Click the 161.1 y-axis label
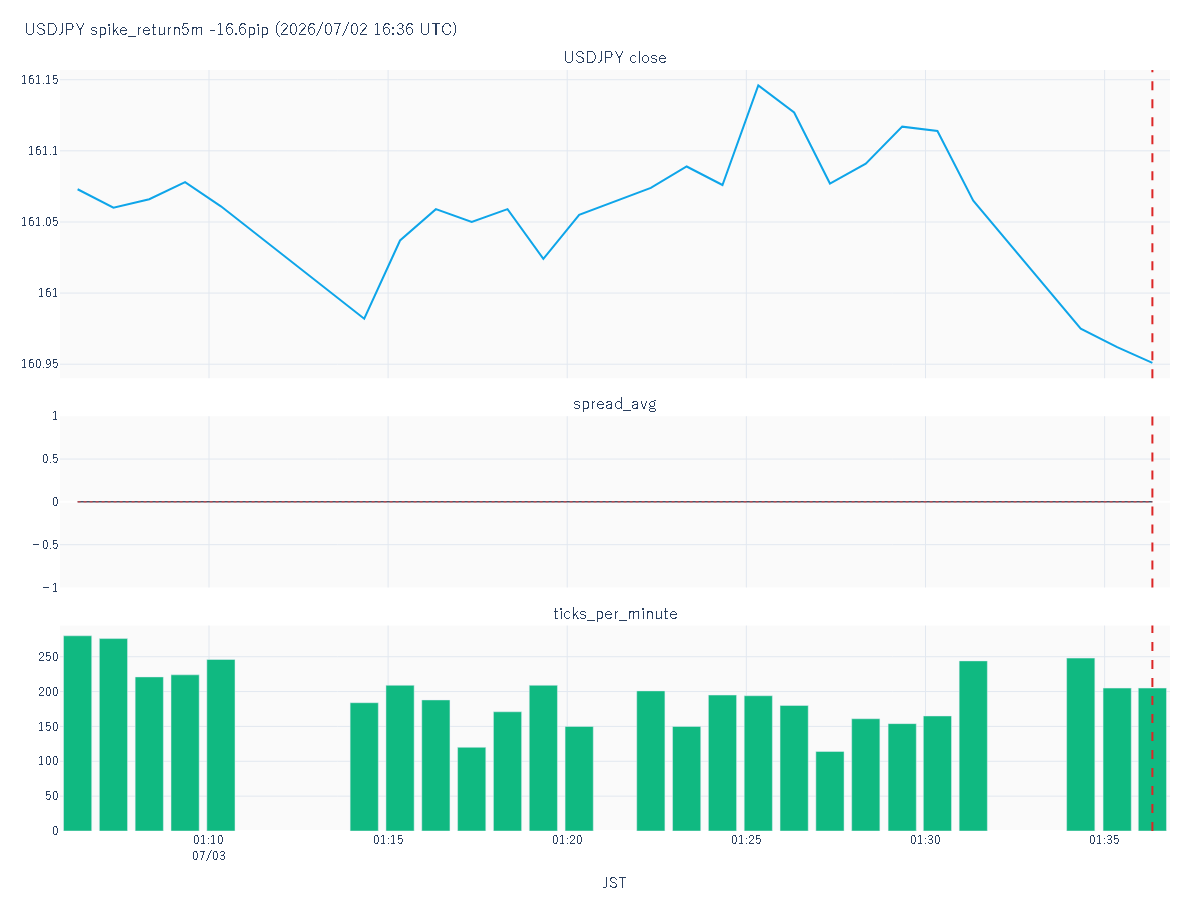Image resolution: width=1200 pixels, height=900 pixels. coord(41,151)
